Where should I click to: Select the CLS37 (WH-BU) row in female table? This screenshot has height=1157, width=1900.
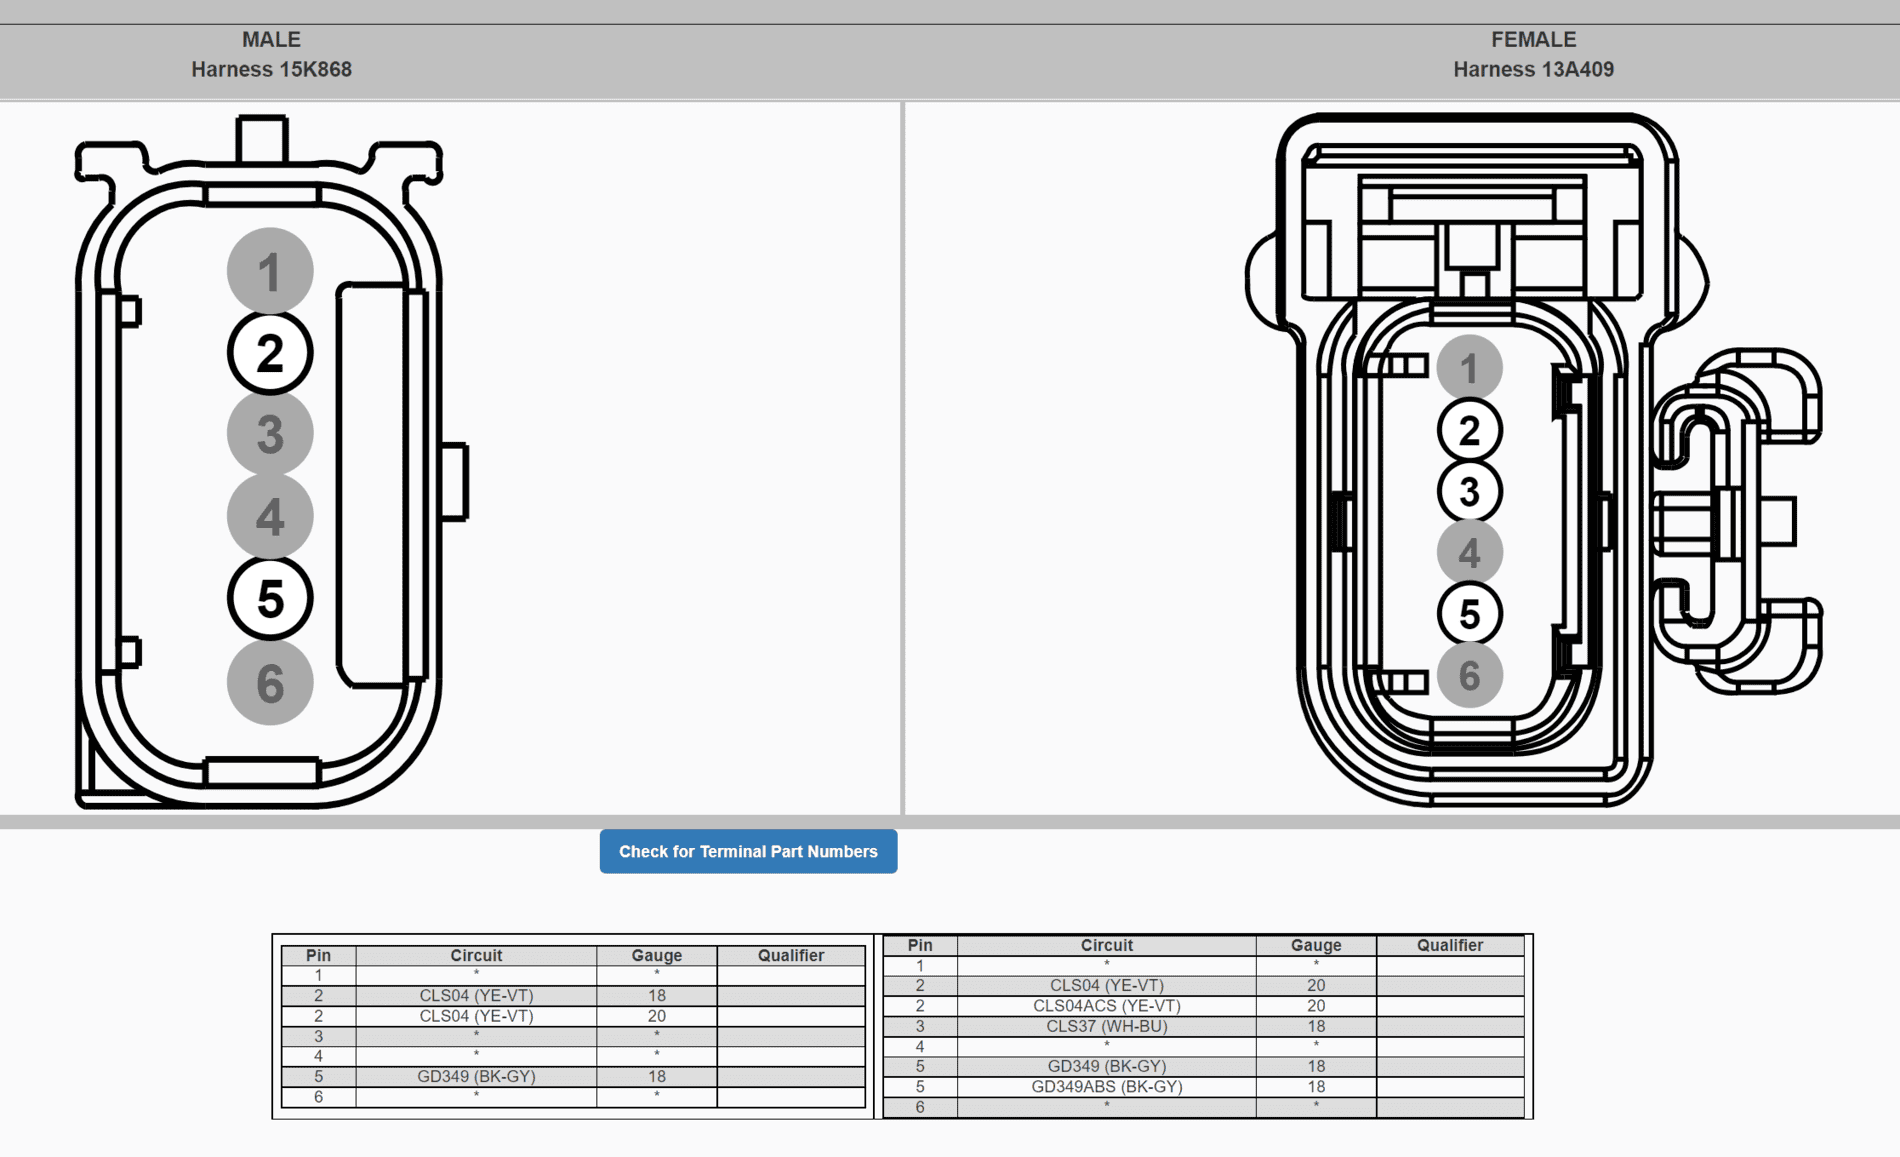pos(1204,1026)
